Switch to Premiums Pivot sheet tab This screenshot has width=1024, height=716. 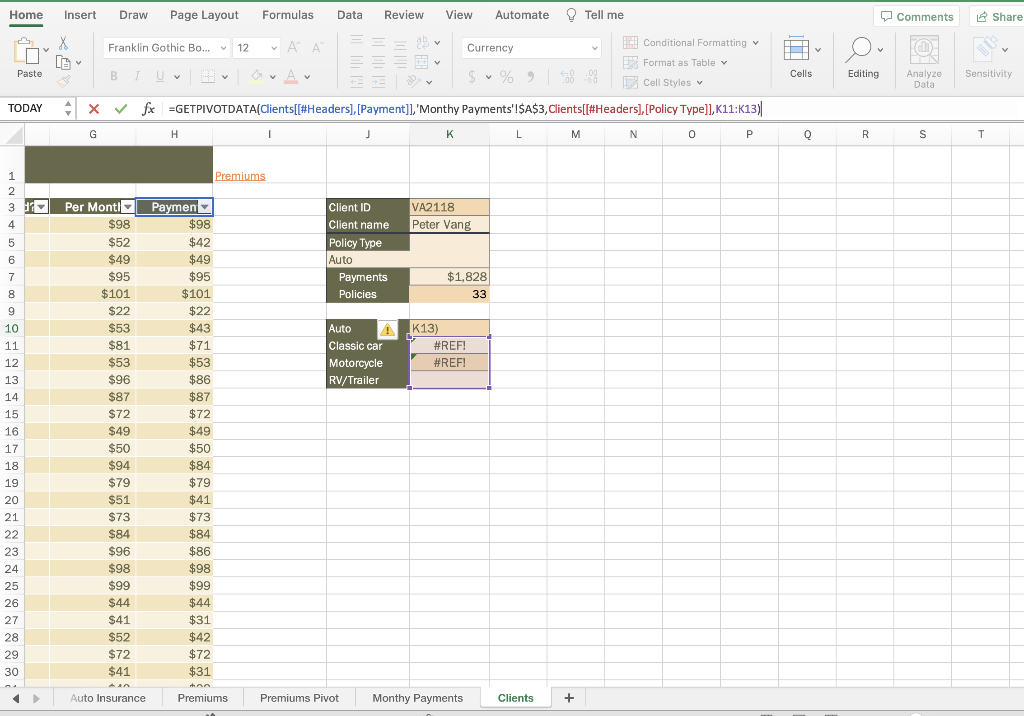[x=299, y=698]
